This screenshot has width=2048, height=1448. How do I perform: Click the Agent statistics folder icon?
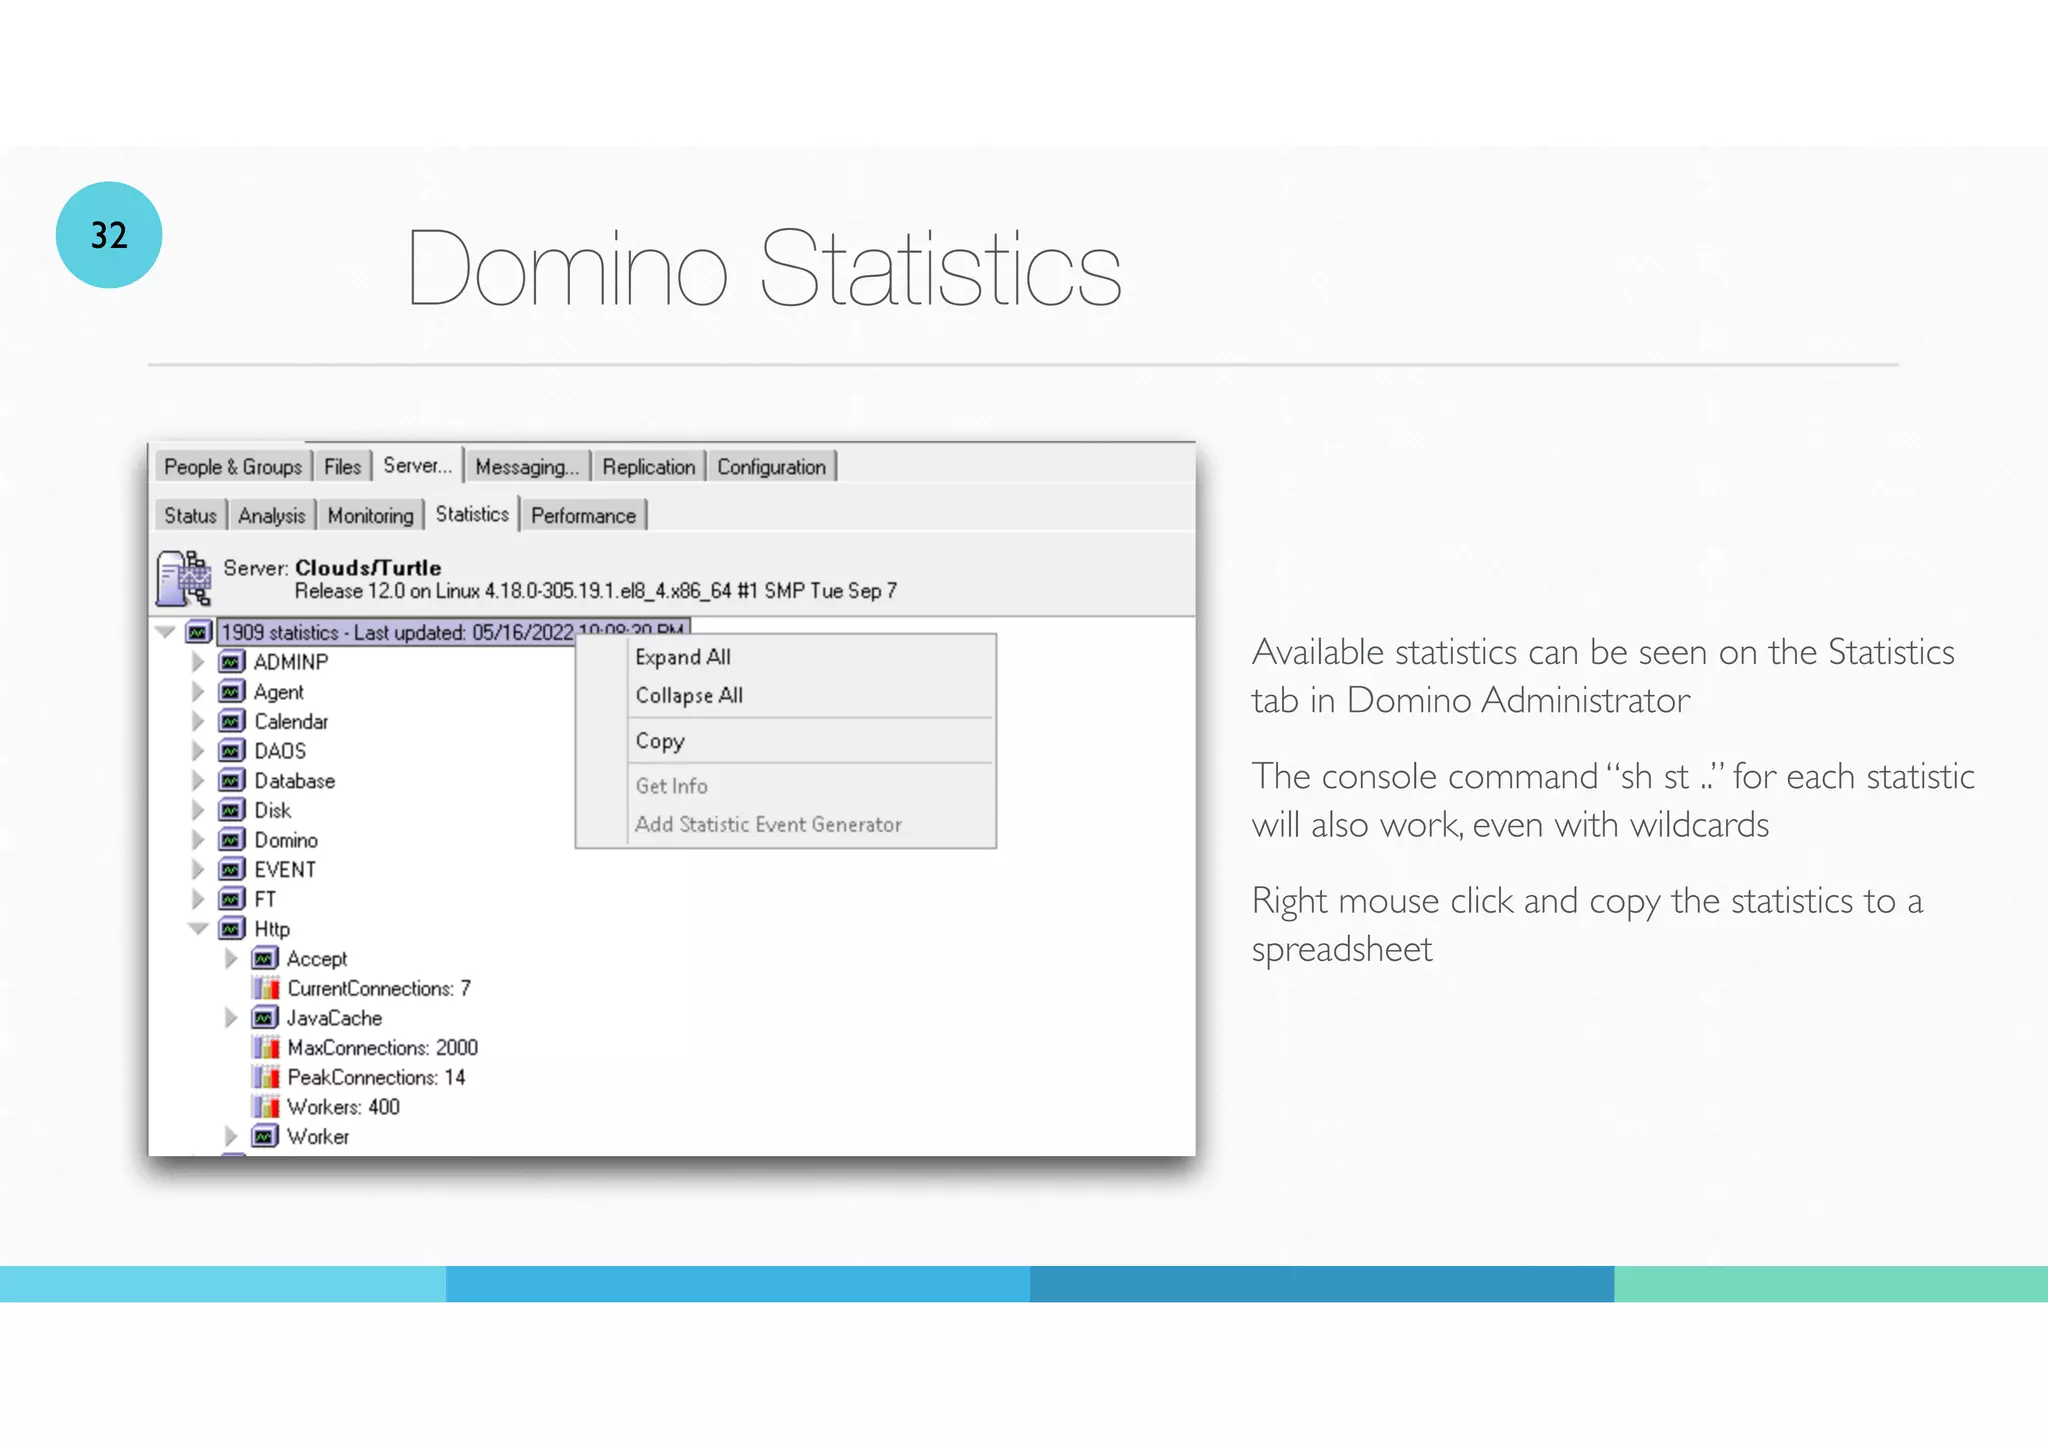point(232,692)
